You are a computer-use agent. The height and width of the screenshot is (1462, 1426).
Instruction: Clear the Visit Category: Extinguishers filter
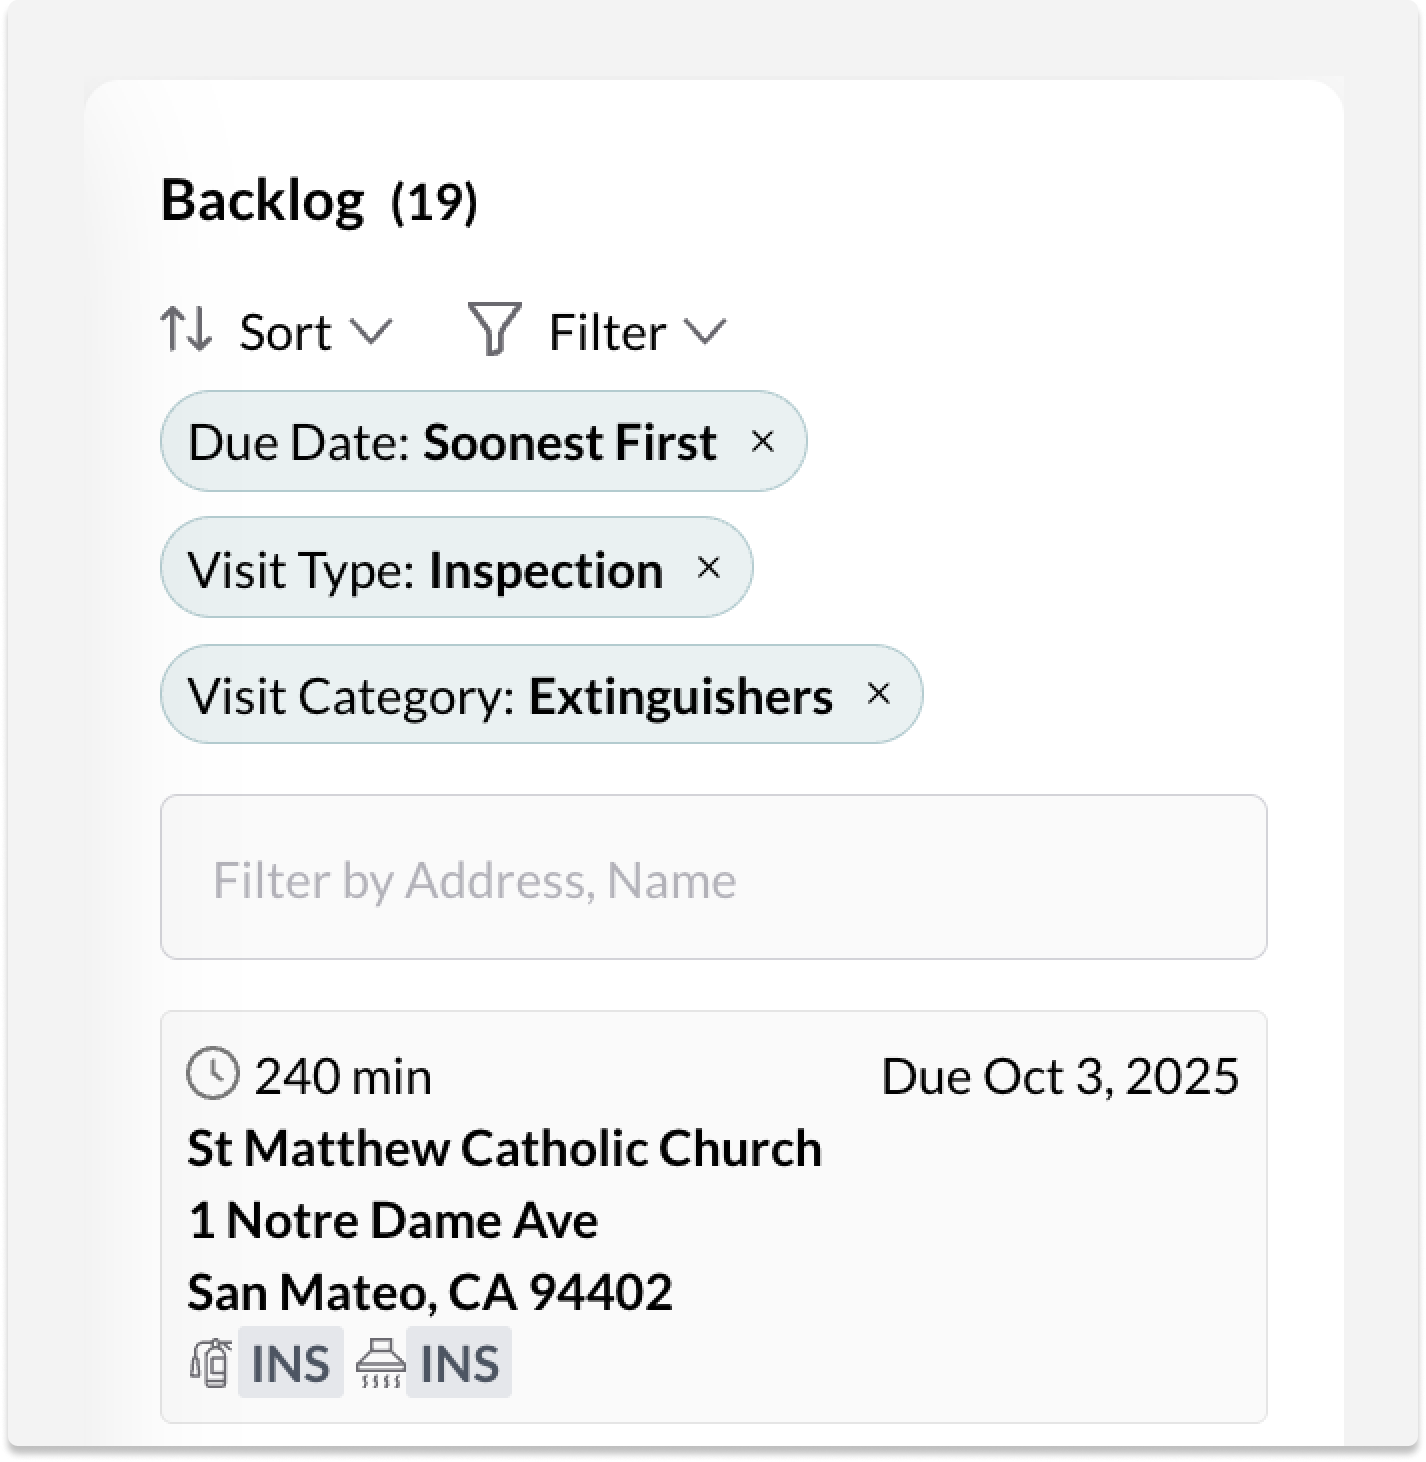[x=878, y=694]
